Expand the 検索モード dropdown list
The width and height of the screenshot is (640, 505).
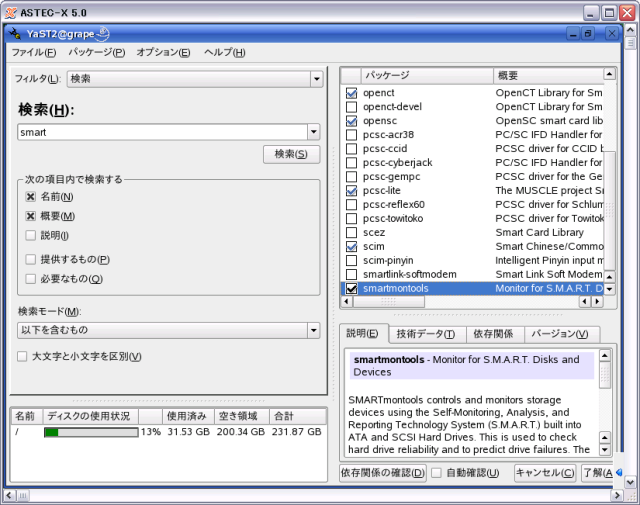[312, 330]
